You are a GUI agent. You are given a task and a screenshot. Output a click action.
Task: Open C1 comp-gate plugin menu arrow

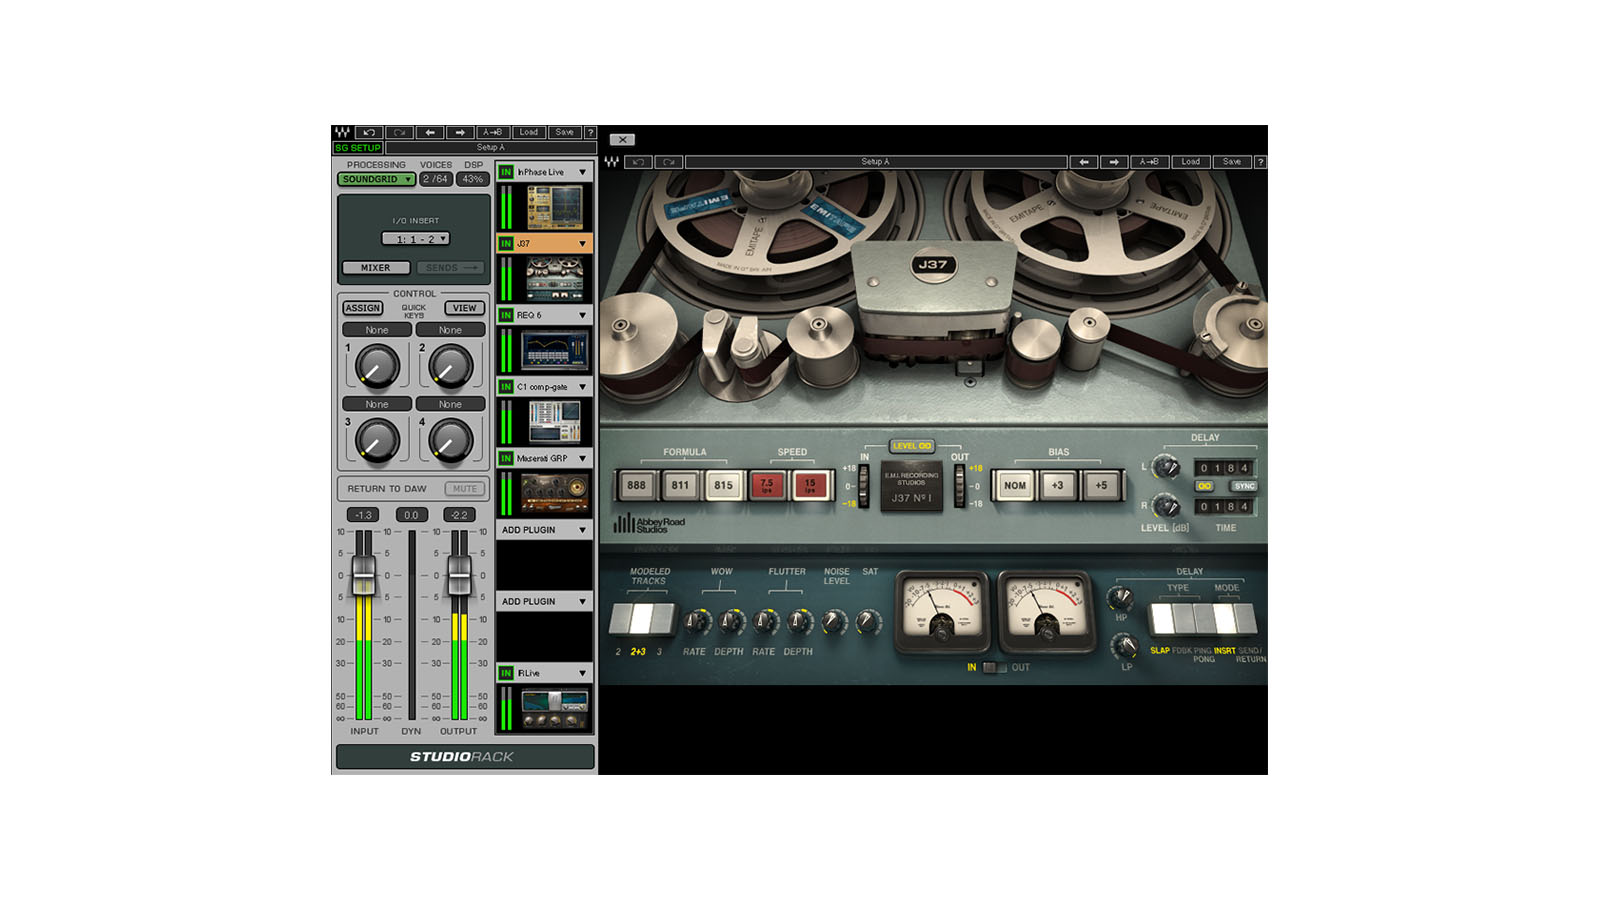pos(582,386)
